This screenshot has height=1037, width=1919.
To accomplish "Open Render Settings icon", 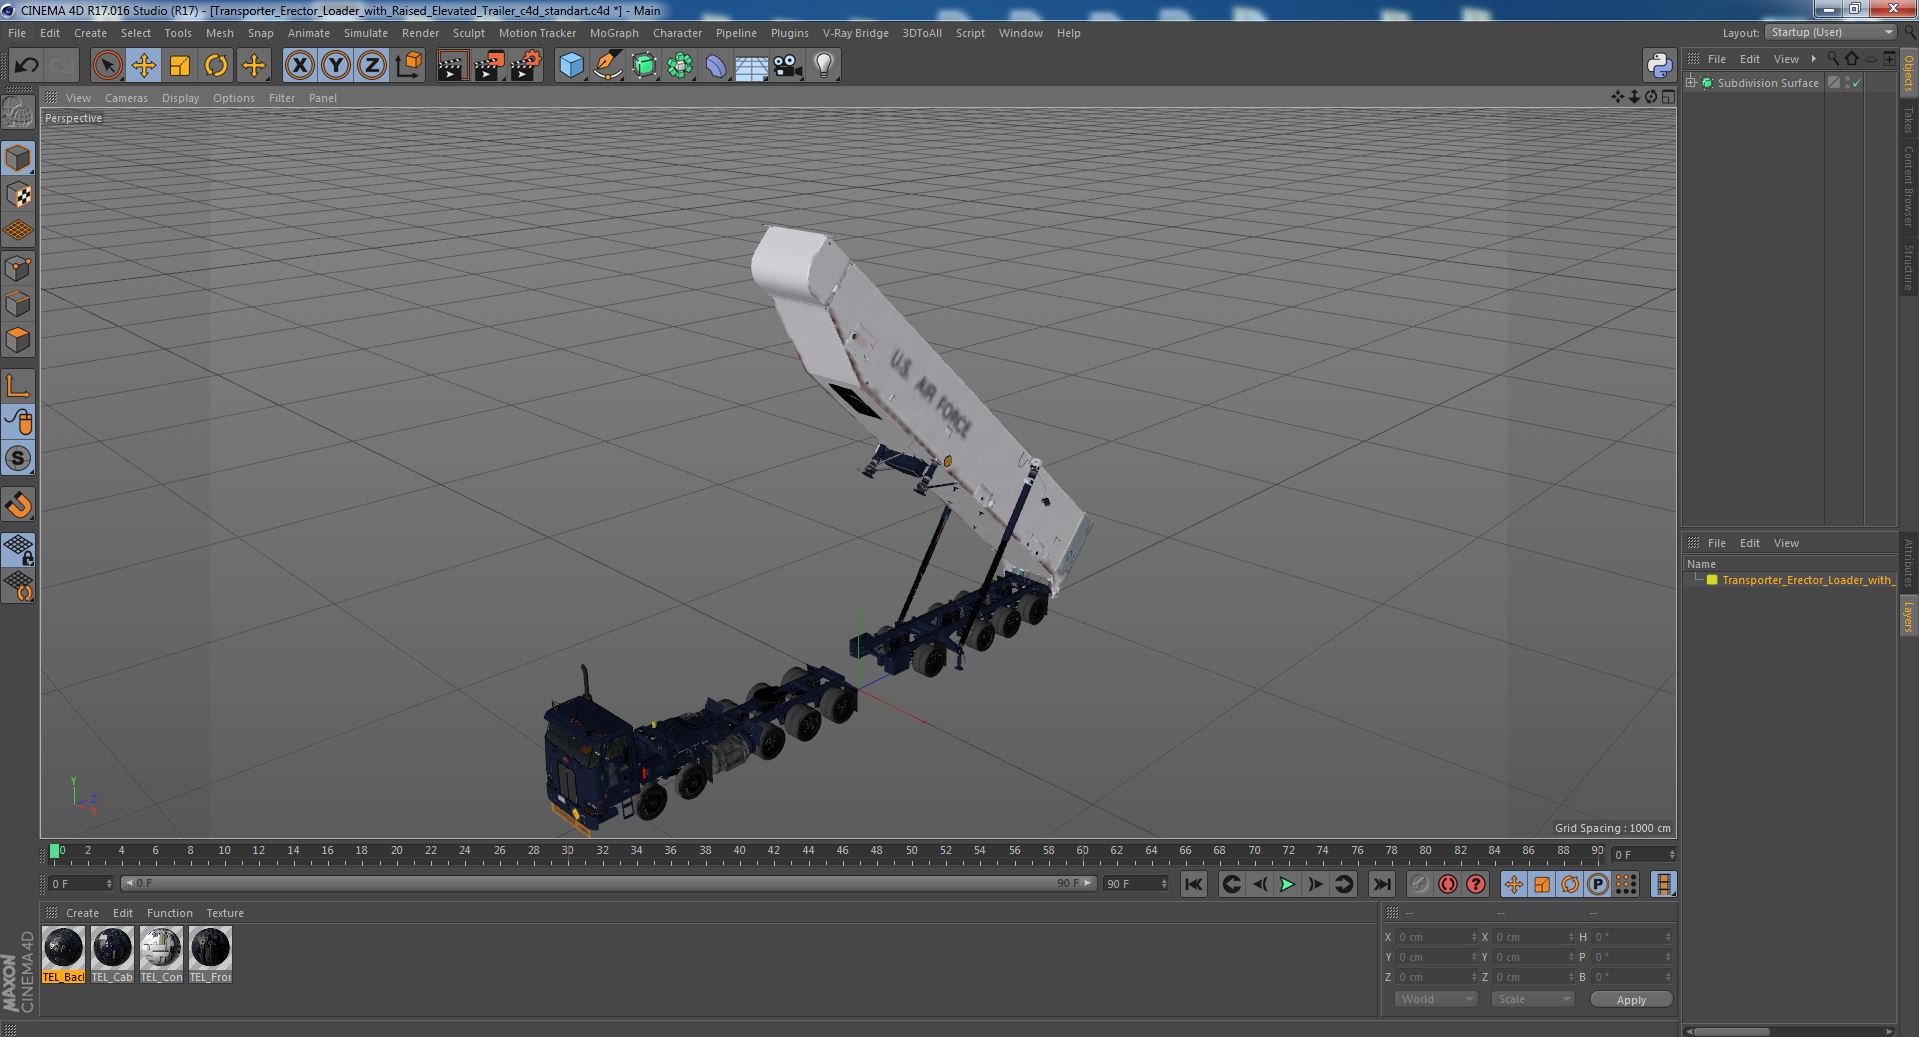I will click(525, 66).
